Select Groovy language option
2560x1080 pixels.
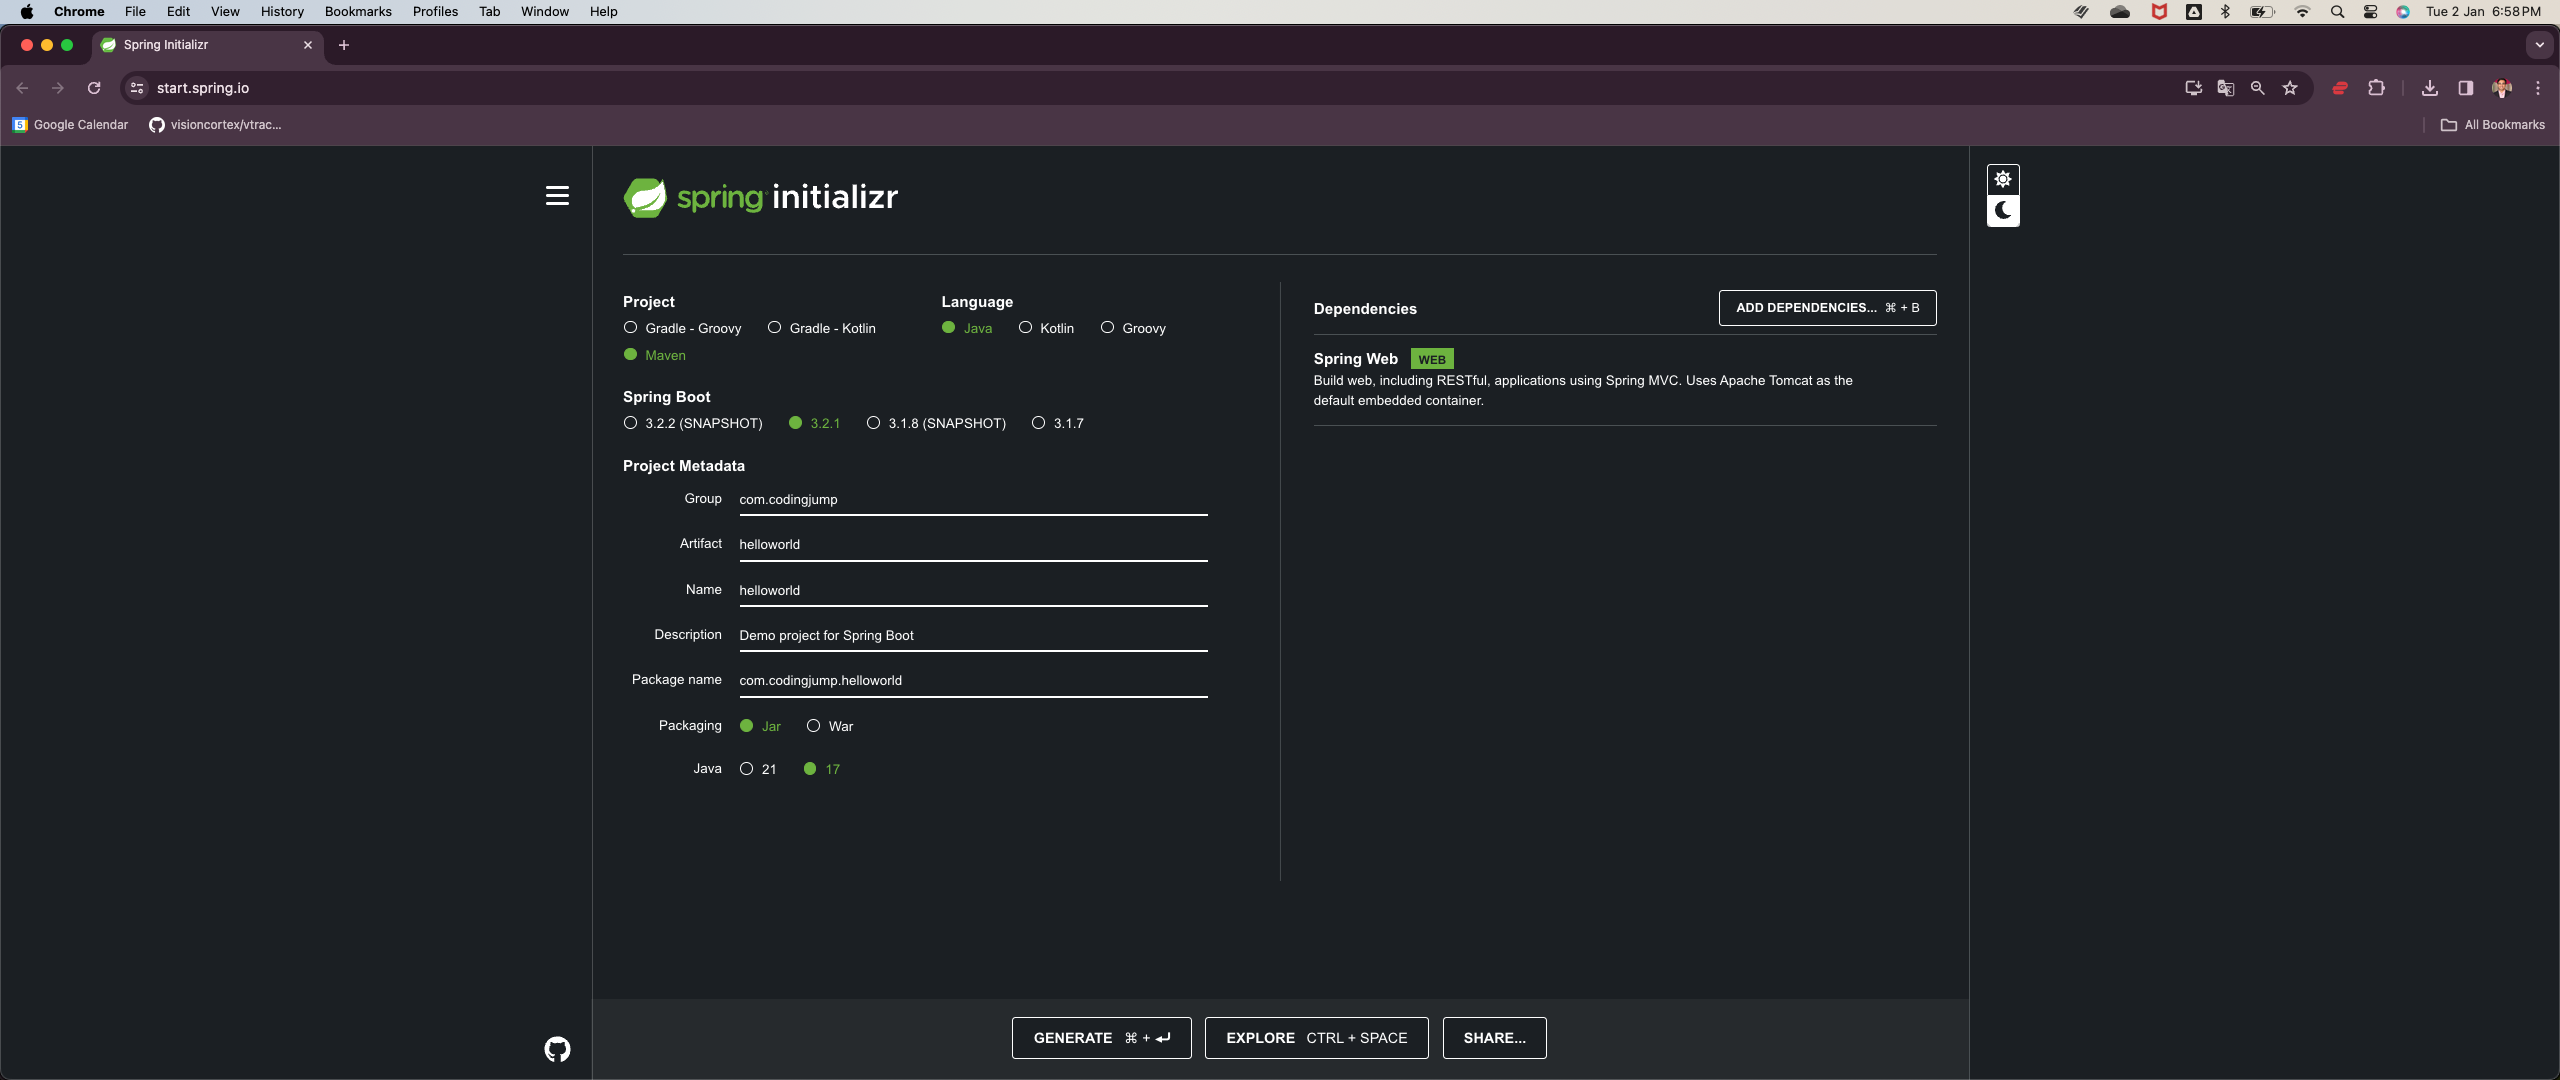pos(1107,328)
